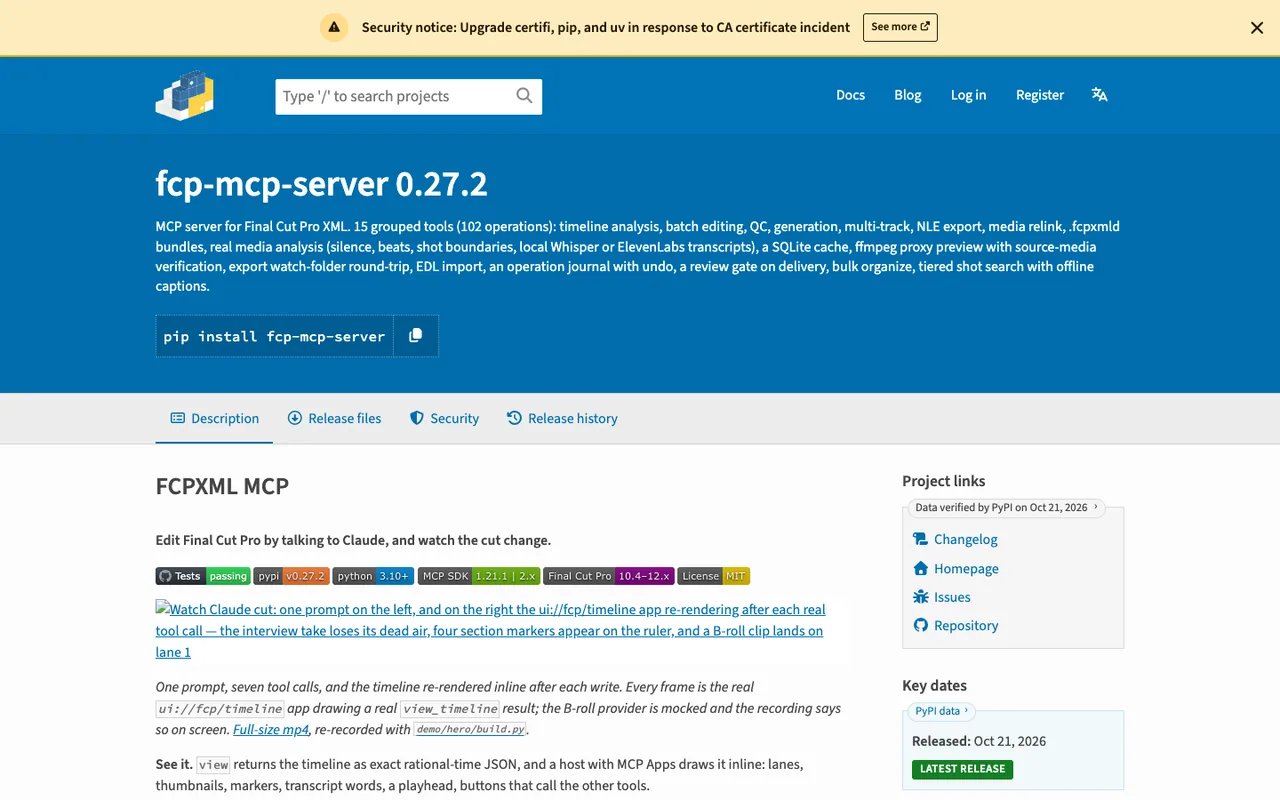
Task: Click the Issues bug icon
Action: click(921, 597)
